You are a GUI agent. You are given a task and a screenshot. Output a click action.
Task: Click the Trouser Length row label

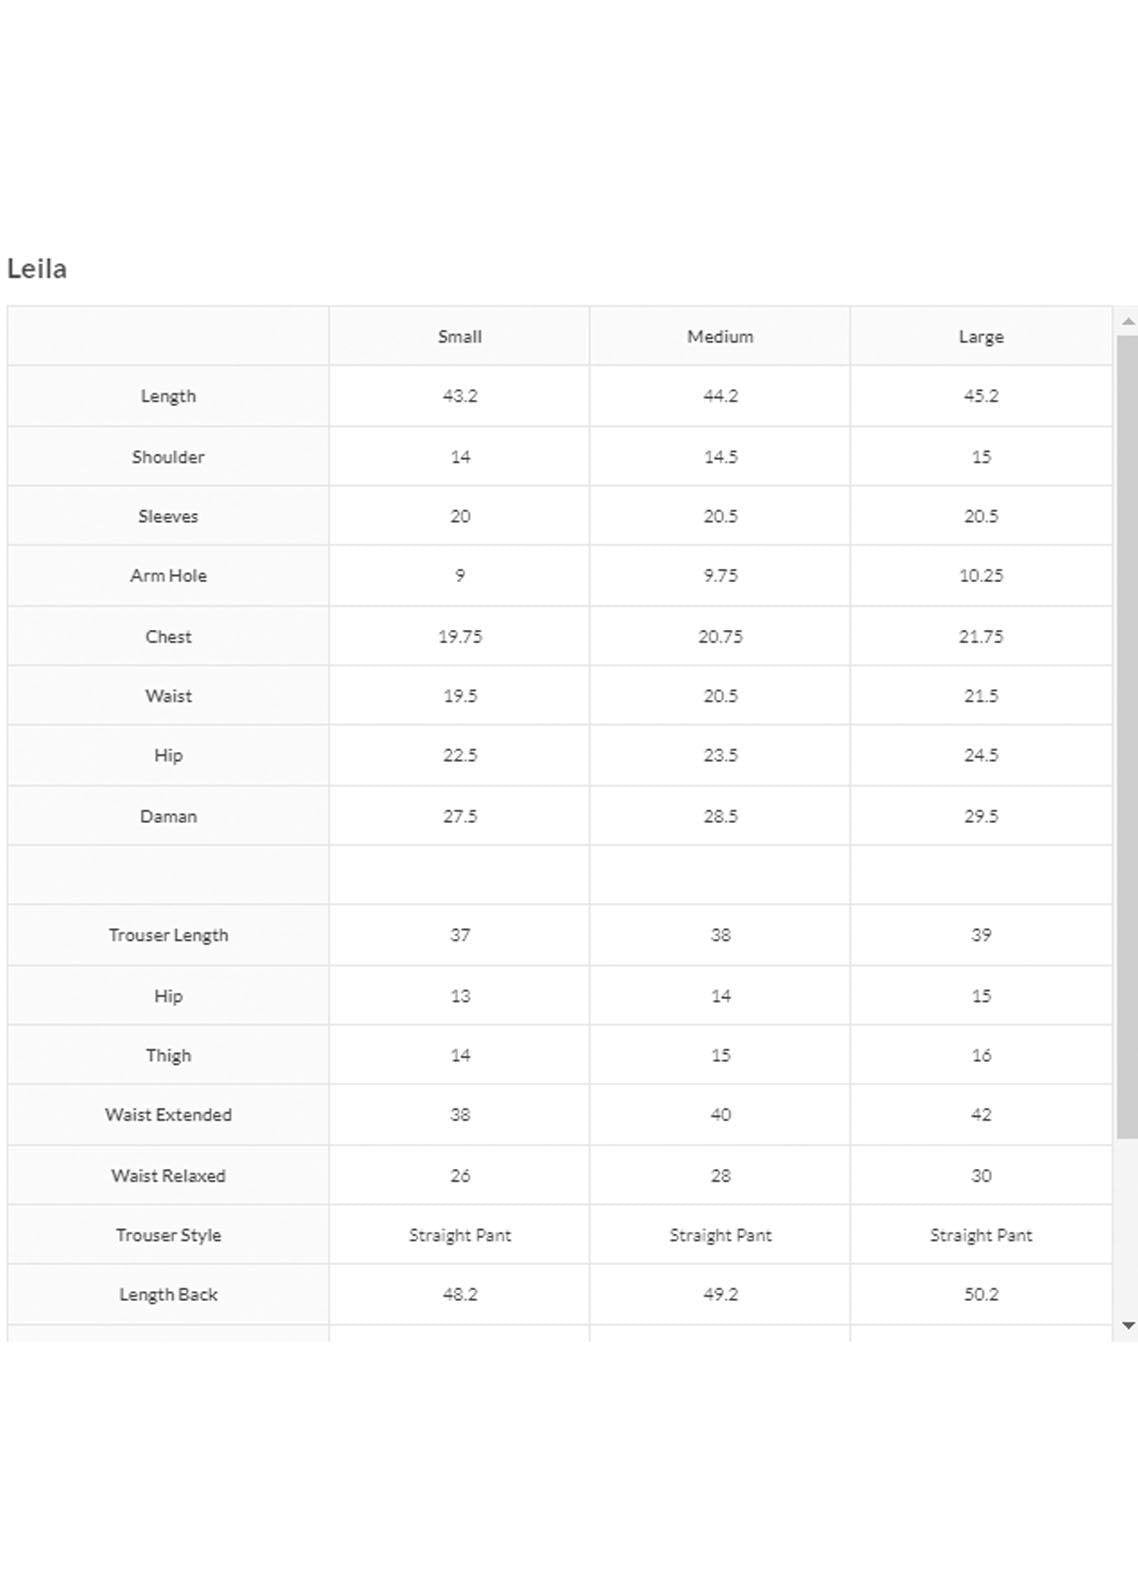tap(168, 936)
